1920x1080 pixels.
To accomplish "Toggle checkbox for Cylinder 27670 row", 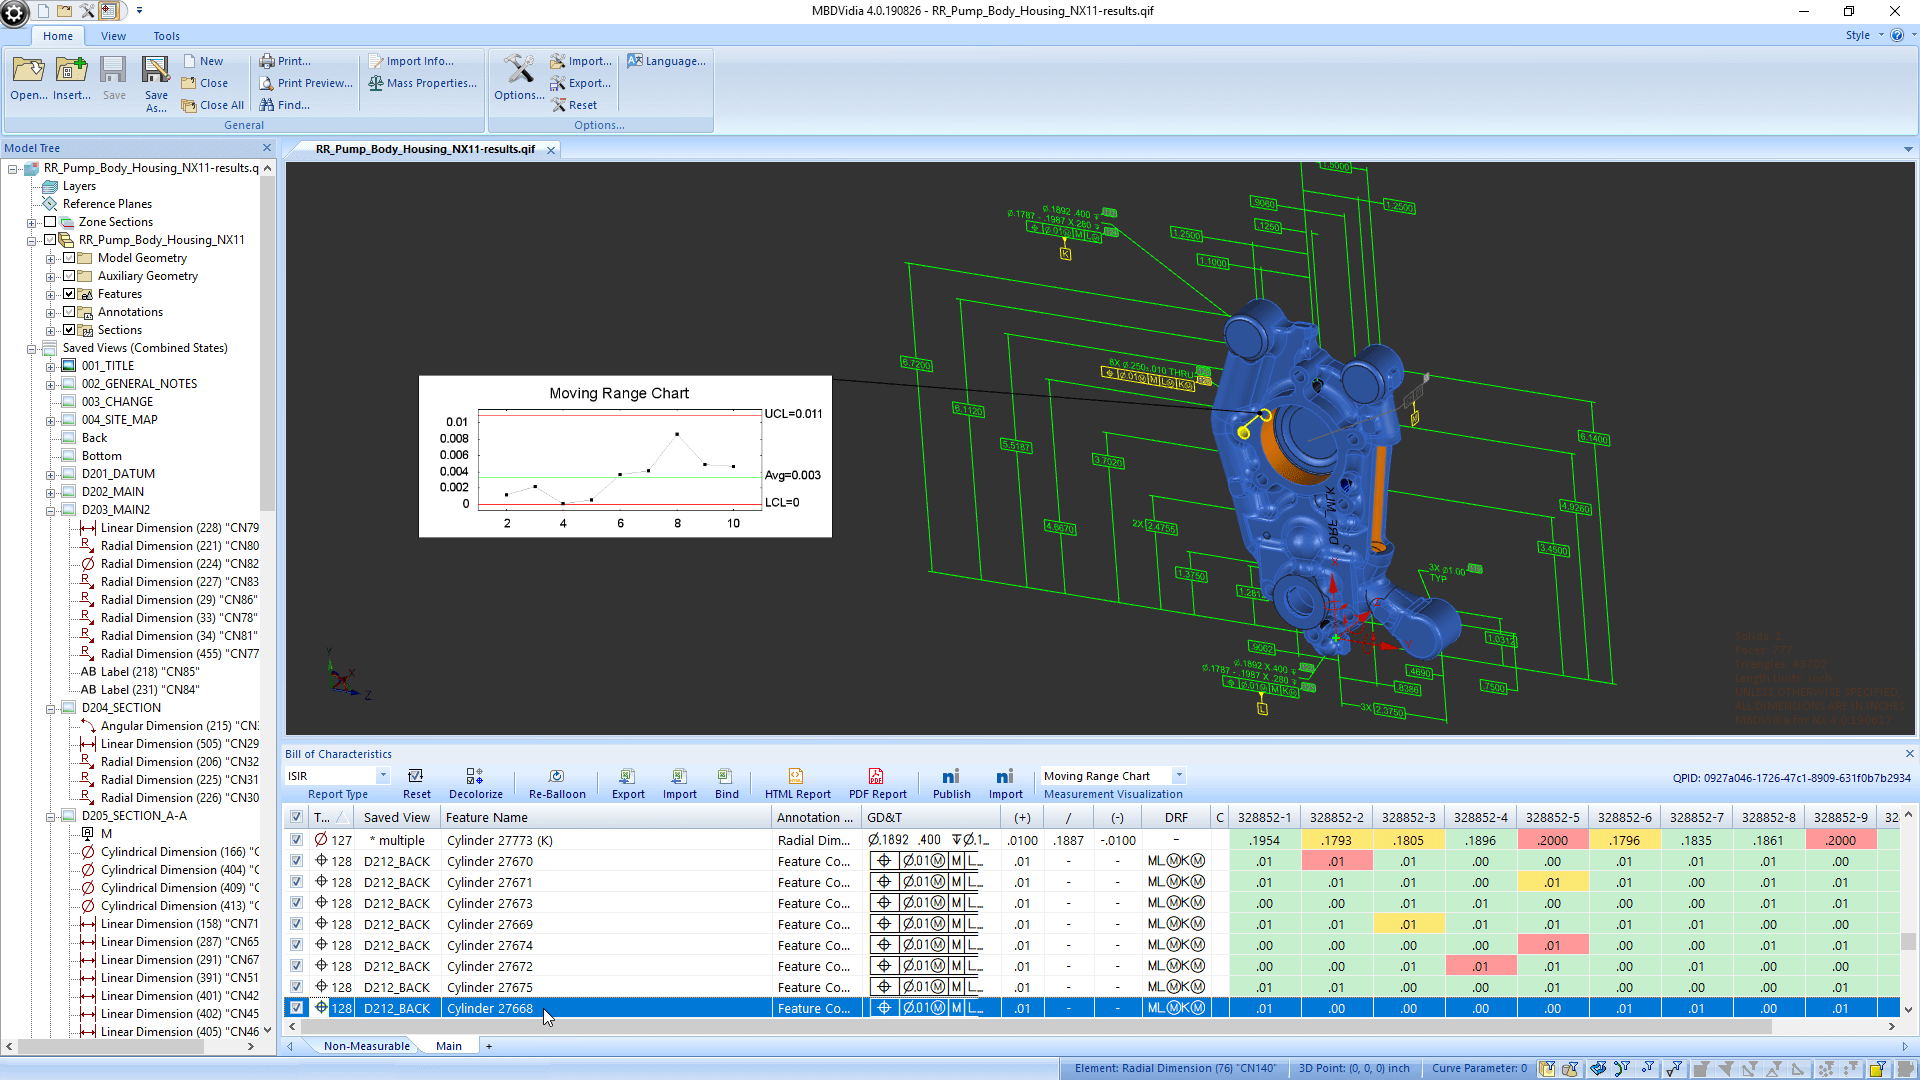I will (295, 860).
